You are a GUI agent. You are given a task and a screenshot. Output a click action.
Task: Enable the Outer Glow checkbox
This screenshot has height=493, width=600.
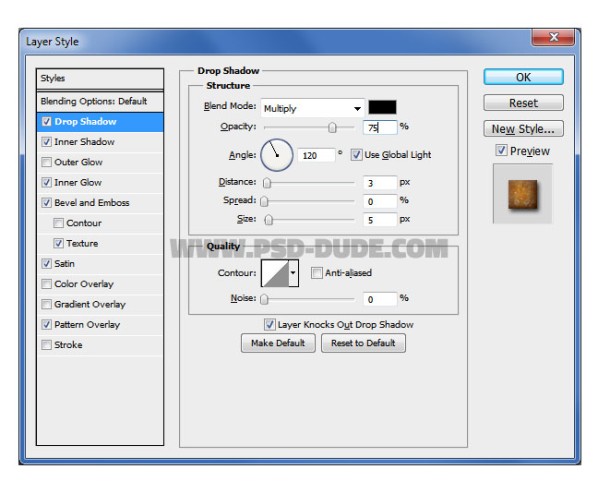pyautogui.click(x=47, y=162)
